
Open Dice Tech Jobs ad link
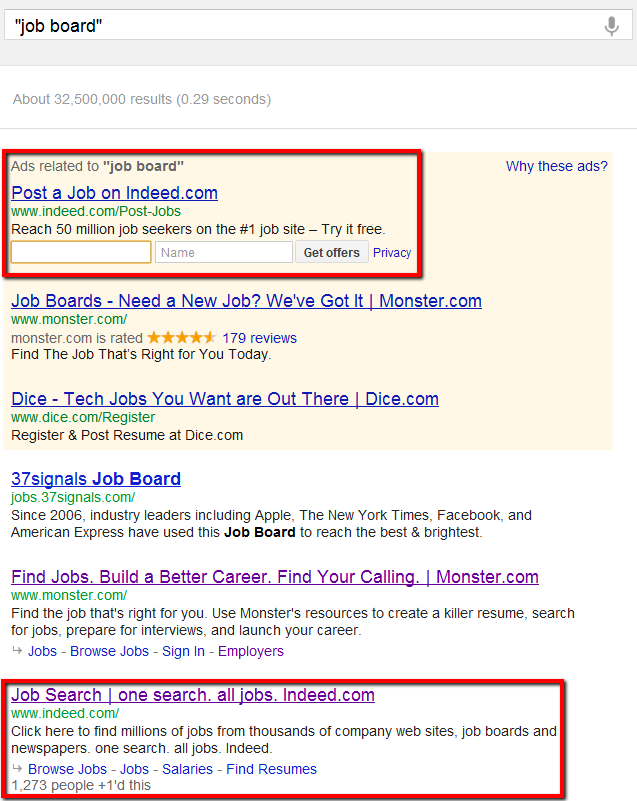[x=225, y=399]
